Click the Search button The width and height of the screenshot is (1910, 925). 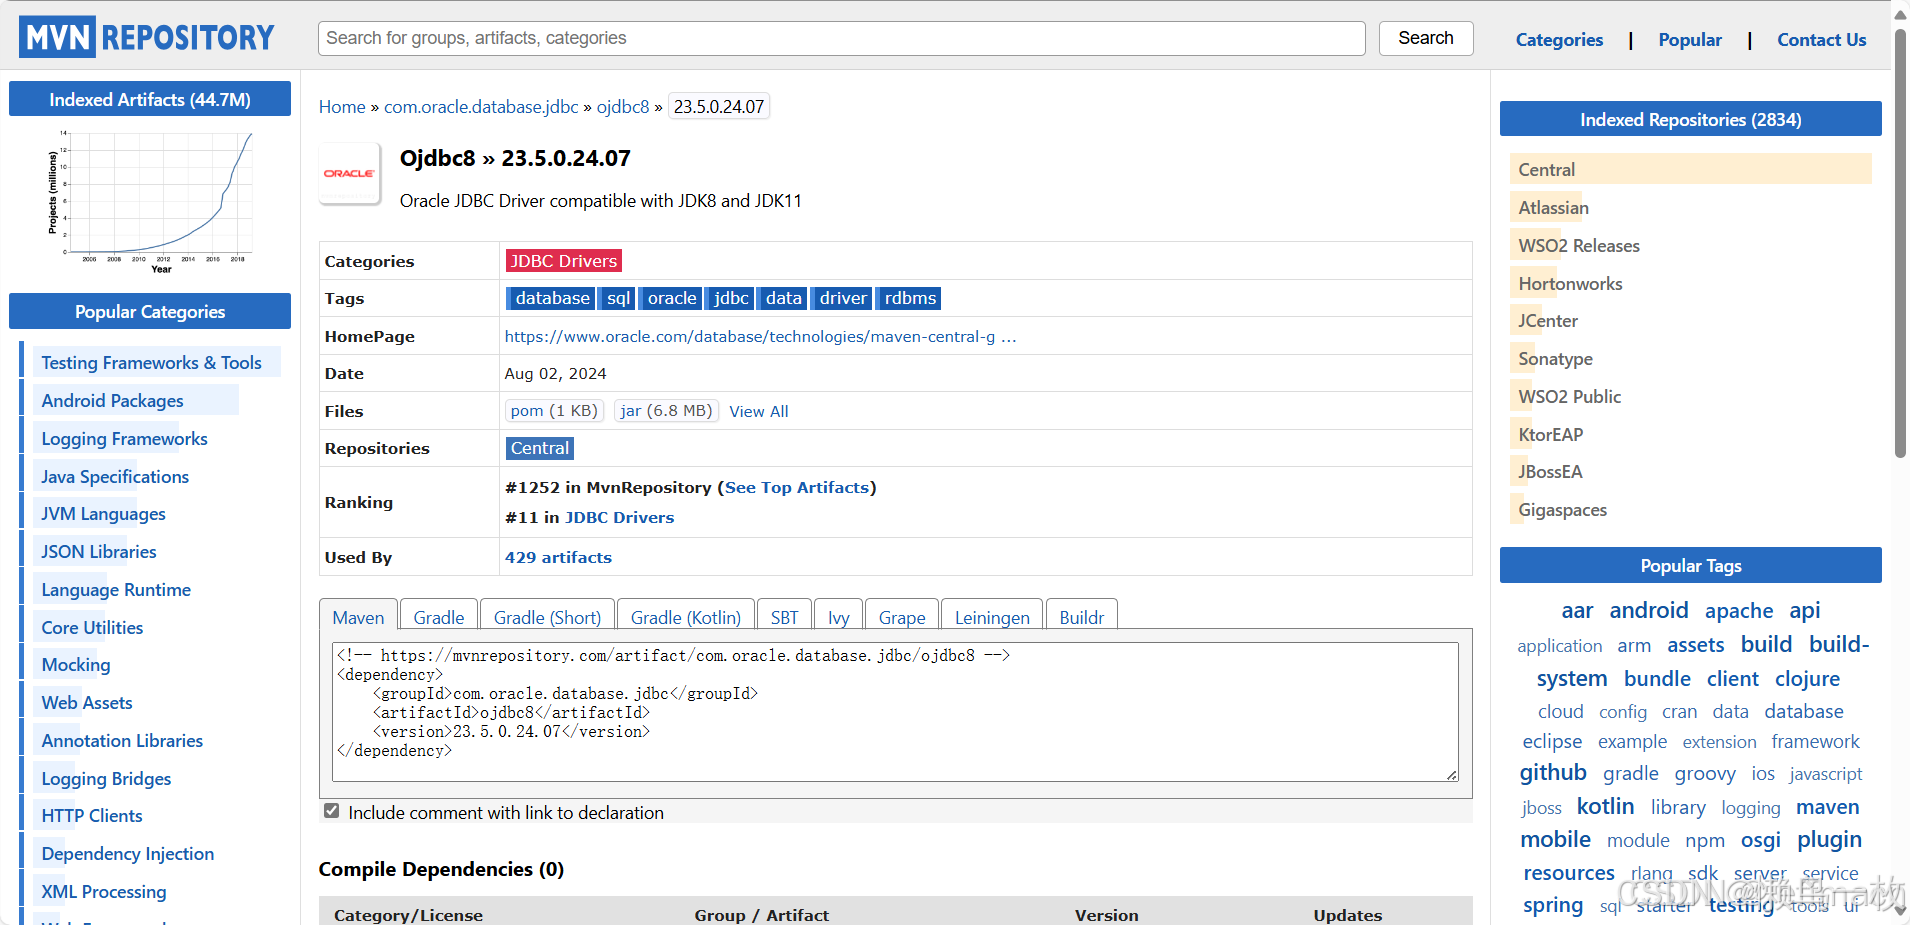coord(1425,38)
